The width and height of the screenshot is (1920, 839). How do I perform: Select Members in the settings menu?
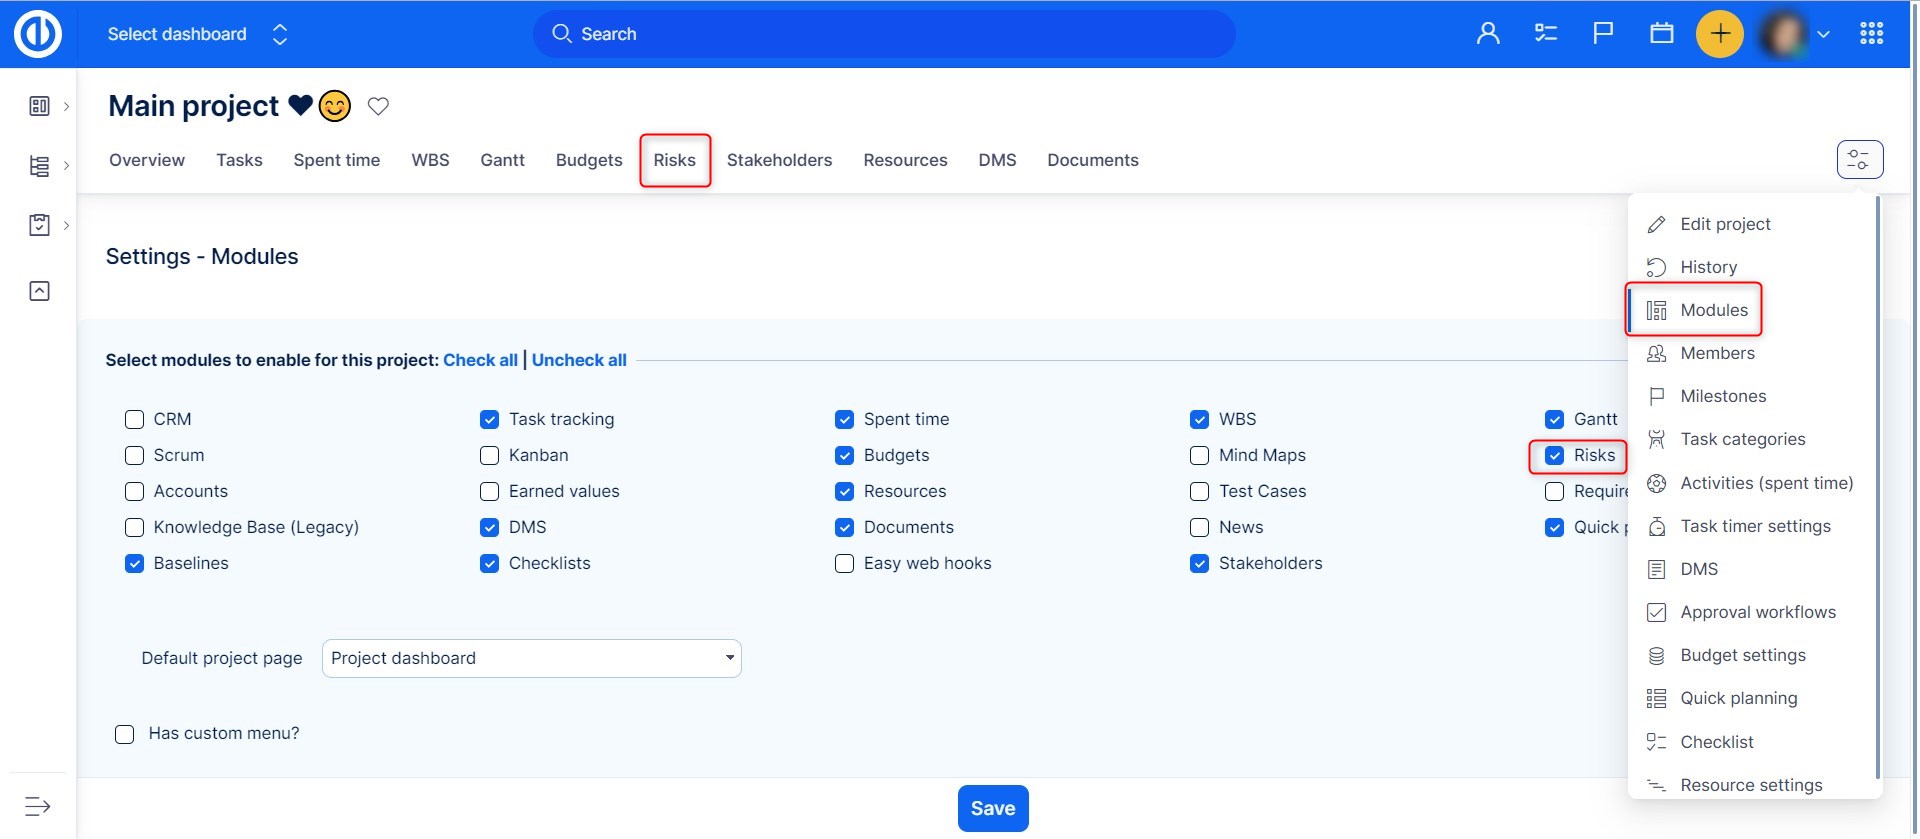(1717, 353)
